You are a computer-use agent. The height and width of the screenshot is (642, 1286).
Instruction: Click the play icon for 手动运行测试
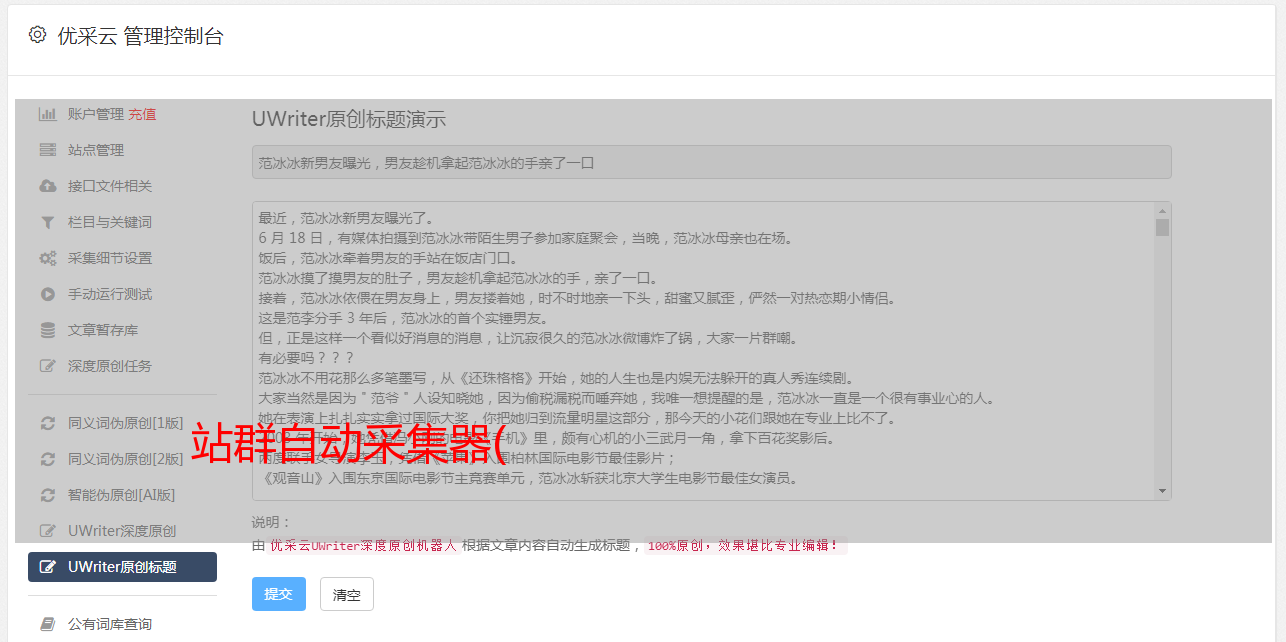pos(47,294)
